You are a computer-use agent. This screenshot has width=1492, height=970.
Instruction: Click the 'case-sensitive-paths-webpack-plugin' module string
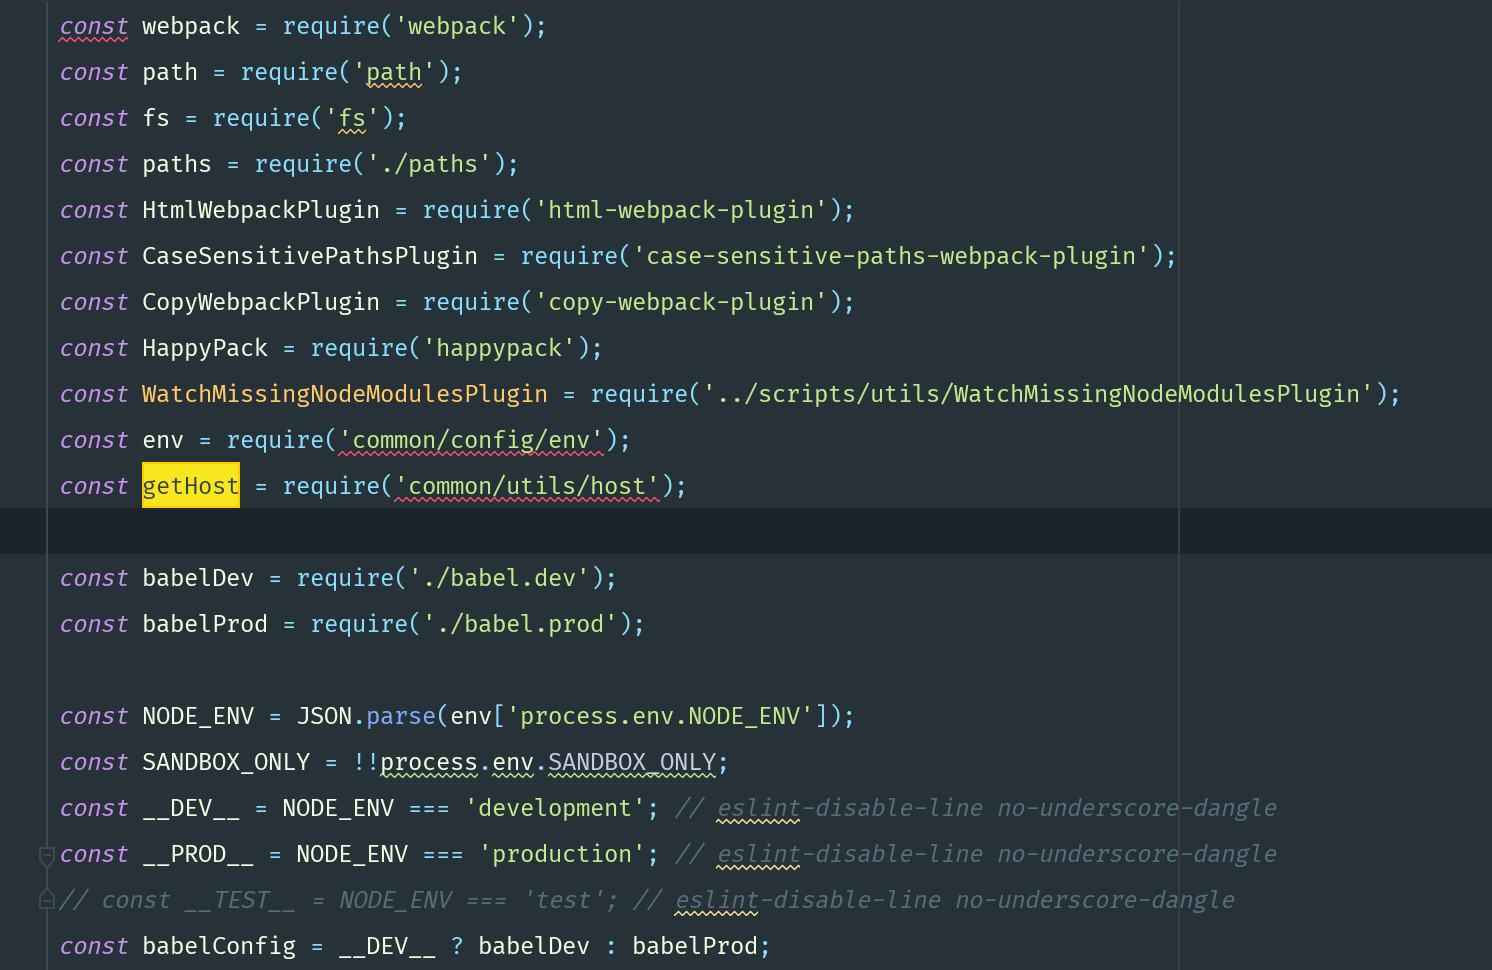[891, 256]
